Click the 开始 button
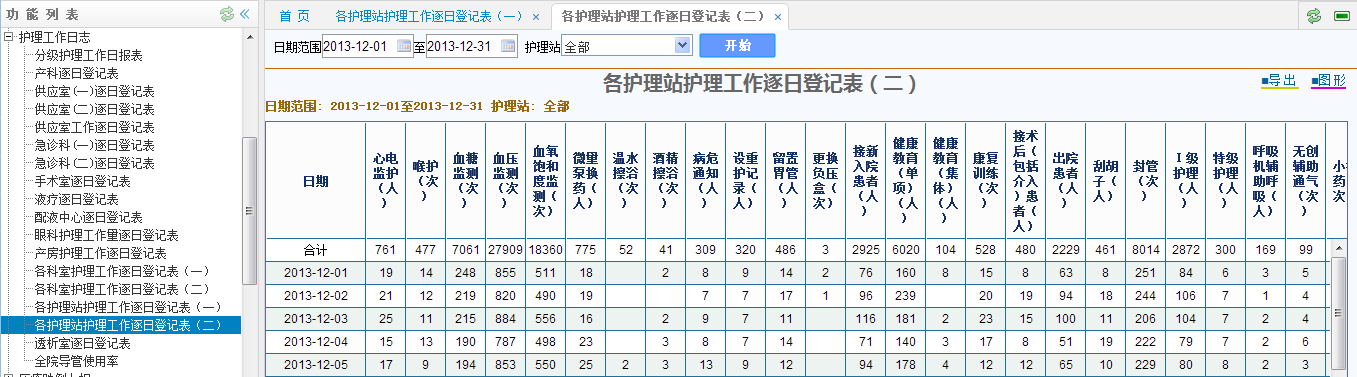The image size is (1357, 377). coord(737,46)
